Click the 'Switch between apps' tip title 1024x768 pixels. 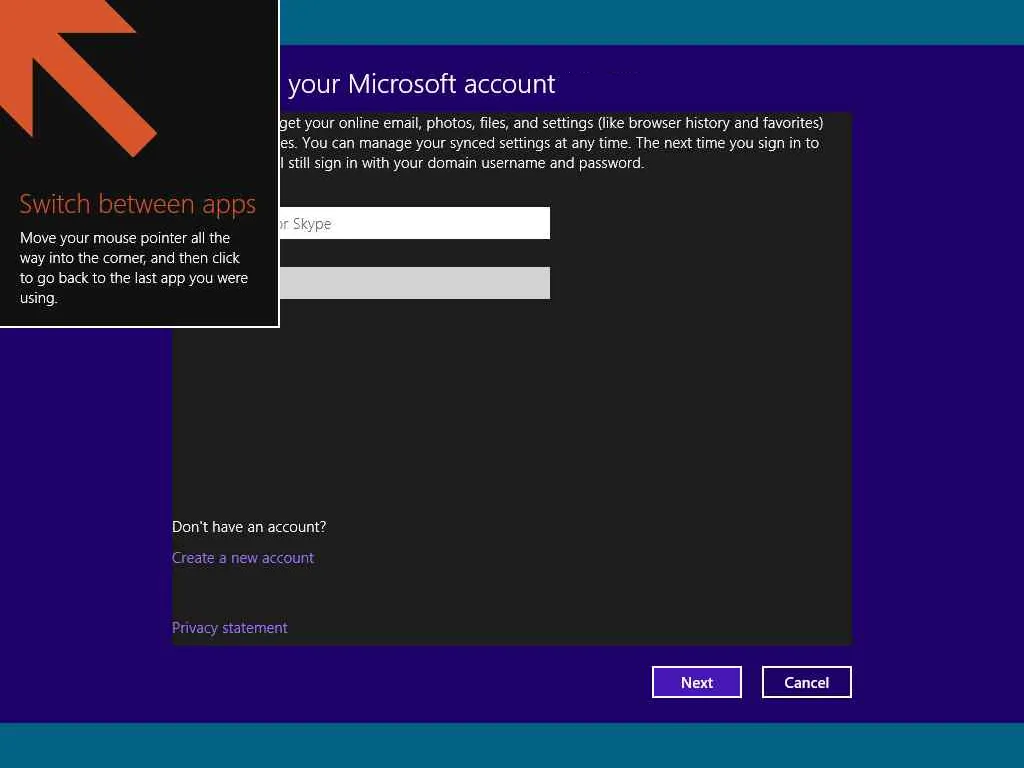click(x=137, y=204)
